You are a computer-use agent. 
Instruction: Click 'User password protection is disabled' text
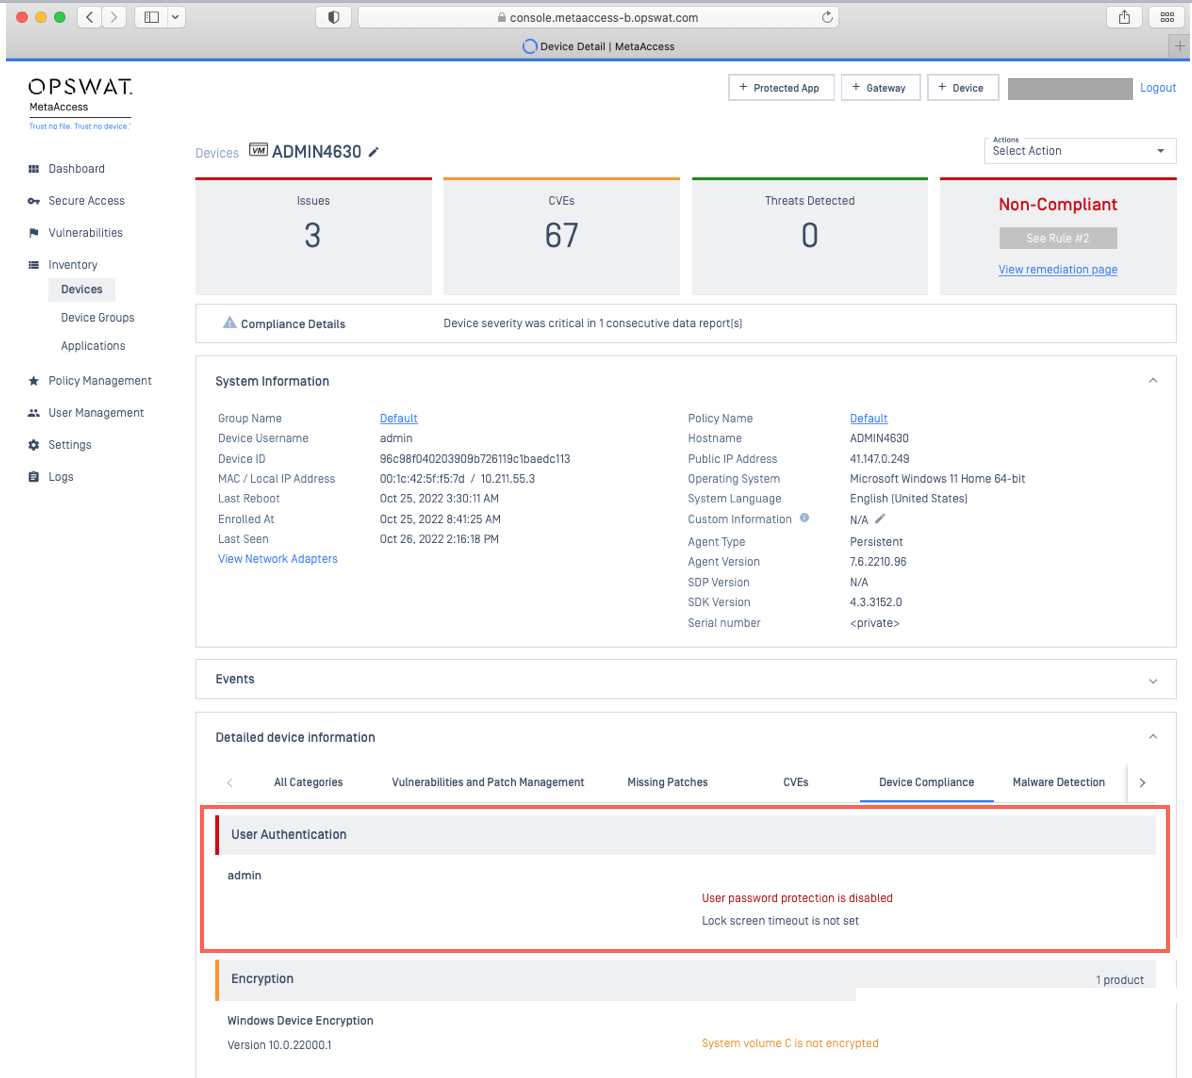tap(797, 898)
